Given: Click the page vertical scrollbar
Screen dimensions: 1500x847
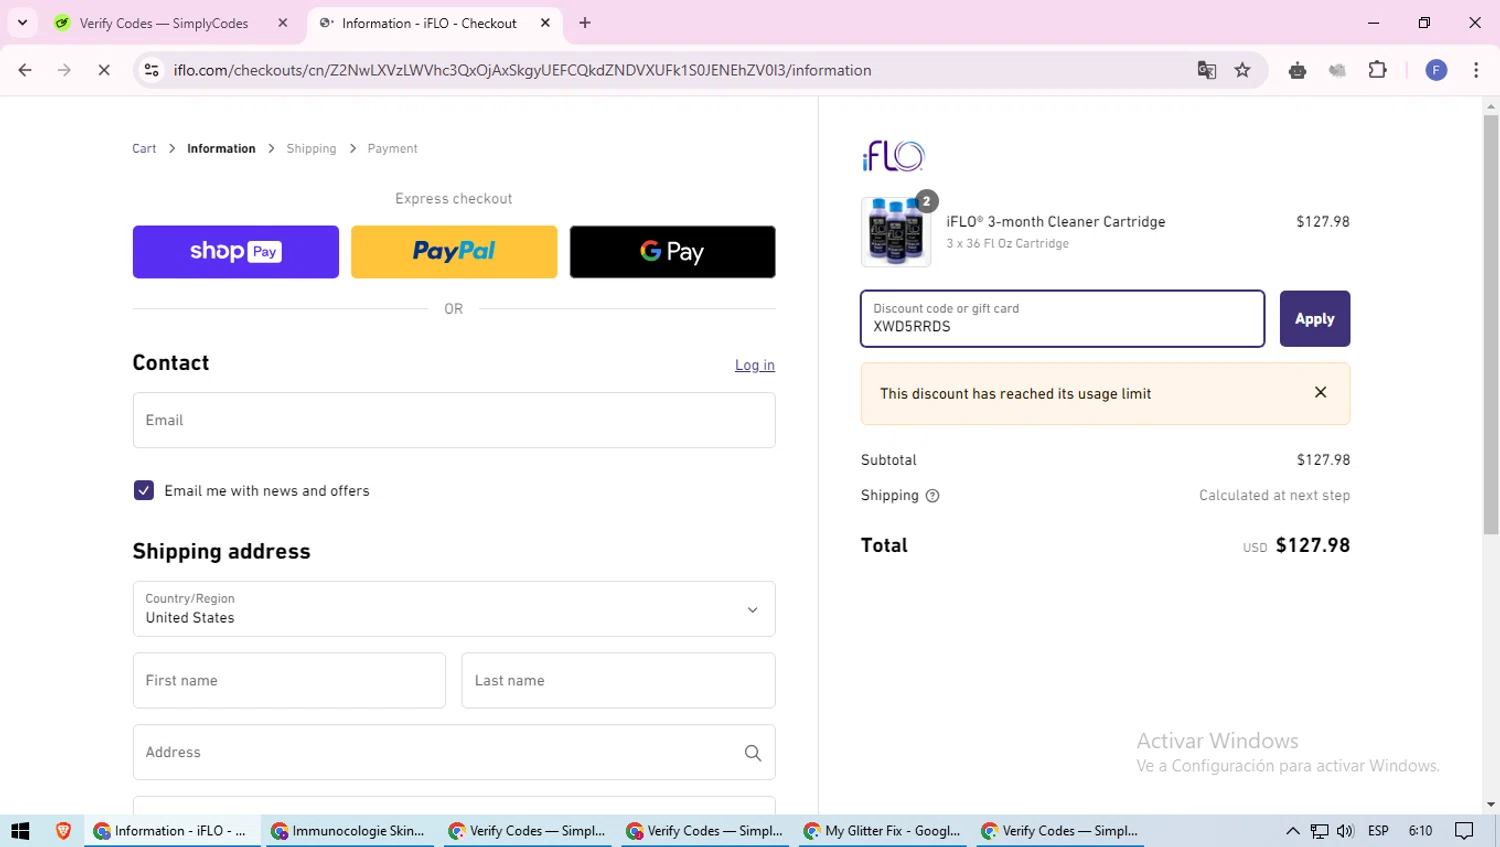Looking at the screenshot, I should point(1490,325).
